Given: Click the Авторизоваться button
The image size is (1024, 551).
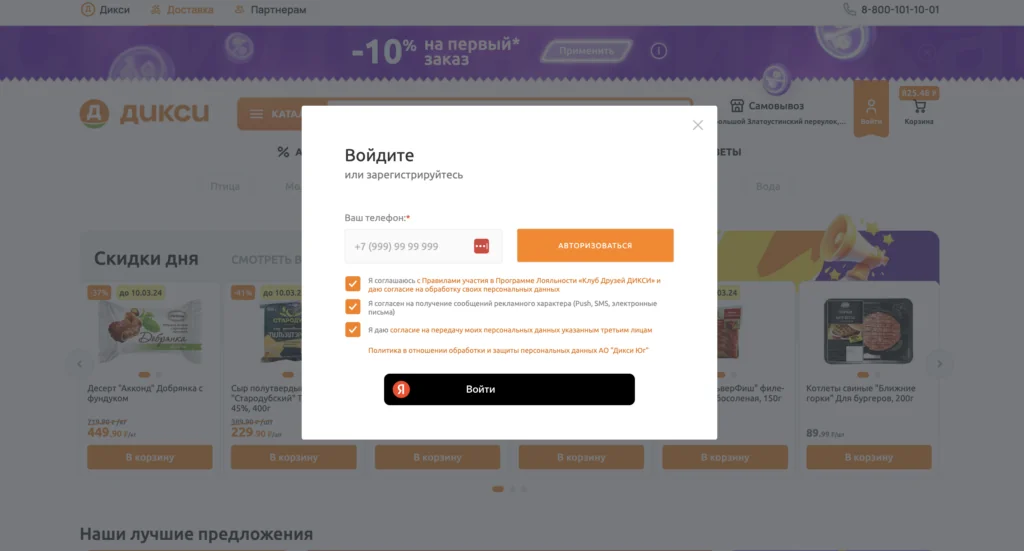Looking at the screenshot, I should [x=595, y=245].
